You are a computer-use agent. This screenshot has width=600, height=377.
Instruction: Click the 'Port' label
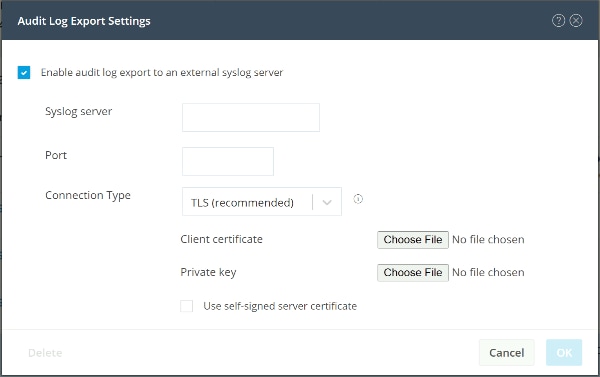(56, 155)
